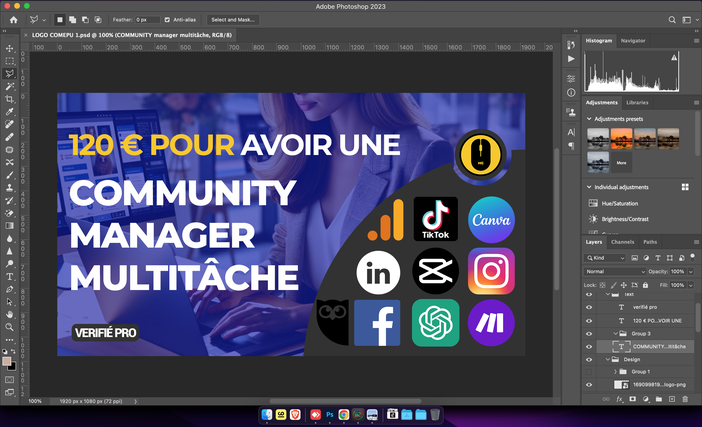Viewport: 702px width, 427px height.
Task: Select the Zoom tool in toolbar
Action: (x=9, y=327)
